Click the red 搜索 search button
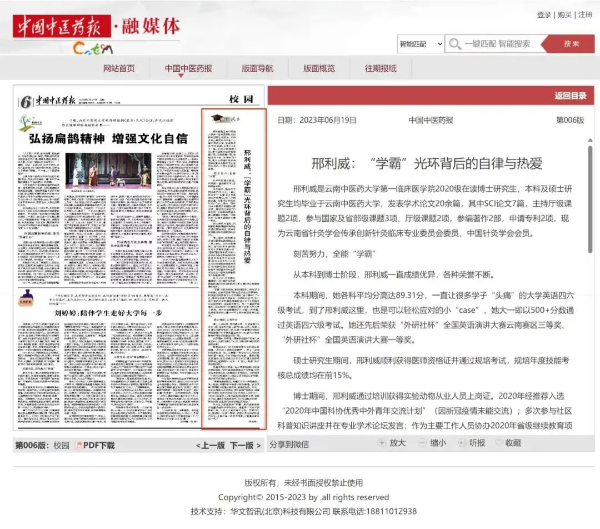Screen dimensions: 600x529 pyautogui.click(x=571, y=44)
